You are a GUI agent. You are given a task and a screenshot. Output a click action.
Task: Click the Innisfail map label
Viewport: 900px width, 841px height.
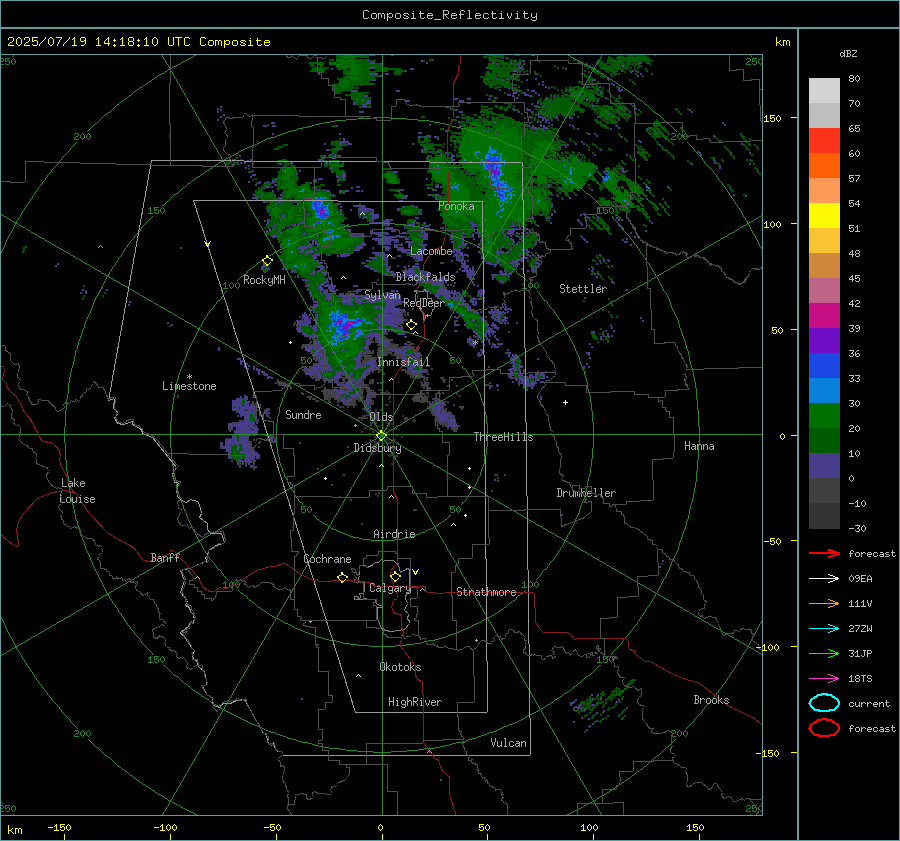(x=404, y=362)
